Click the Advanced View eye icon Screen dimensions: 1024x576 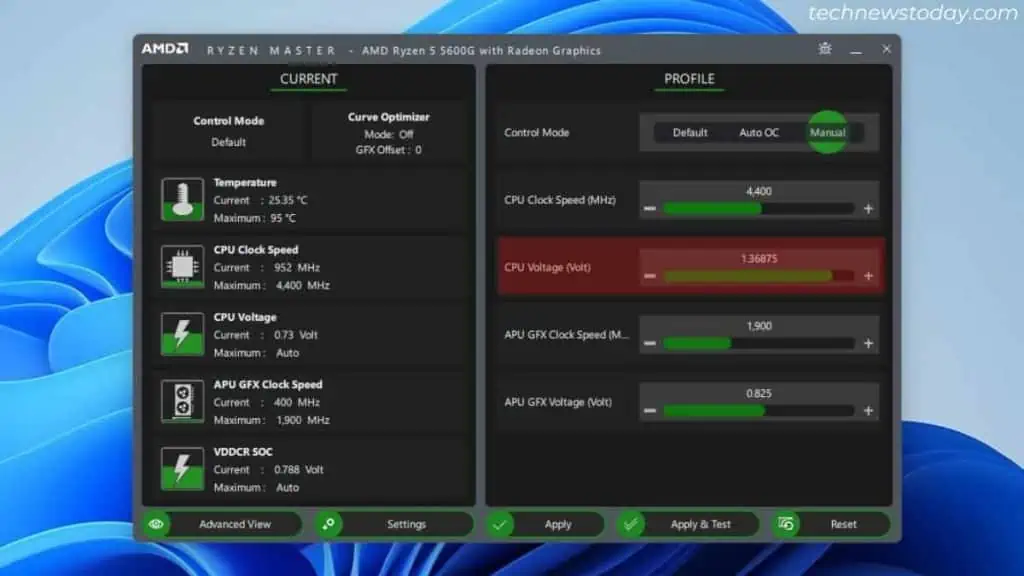point(155,523)
